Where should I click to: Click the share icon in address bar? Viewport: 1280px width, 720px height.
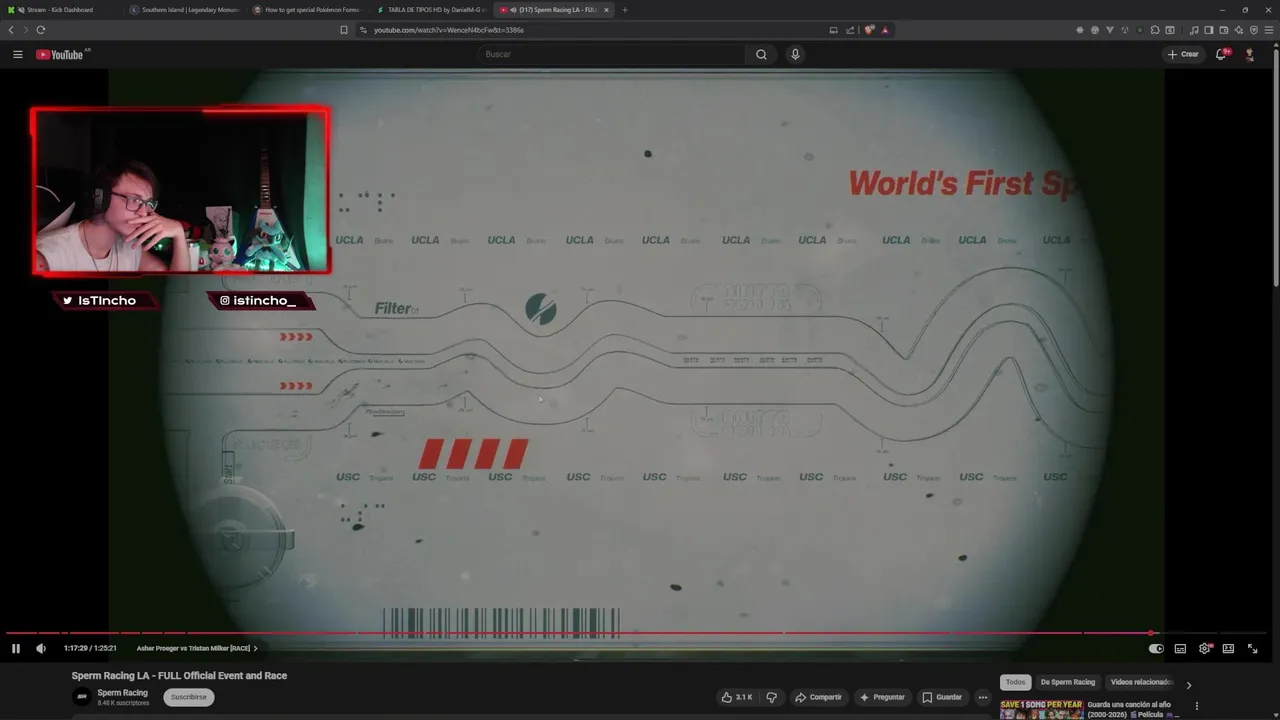click(x=850, y=30)
